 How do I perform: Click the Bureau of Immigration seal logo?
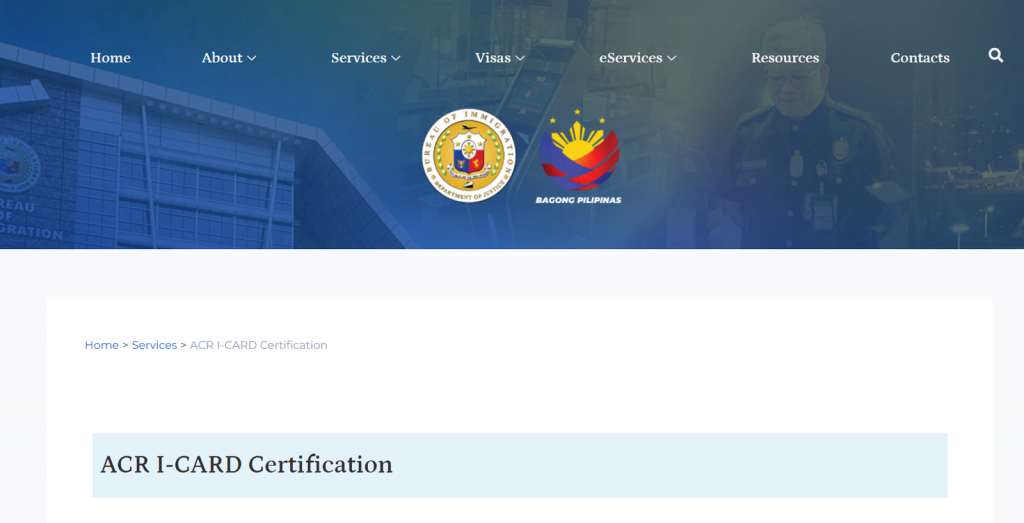tap(468, 155)
